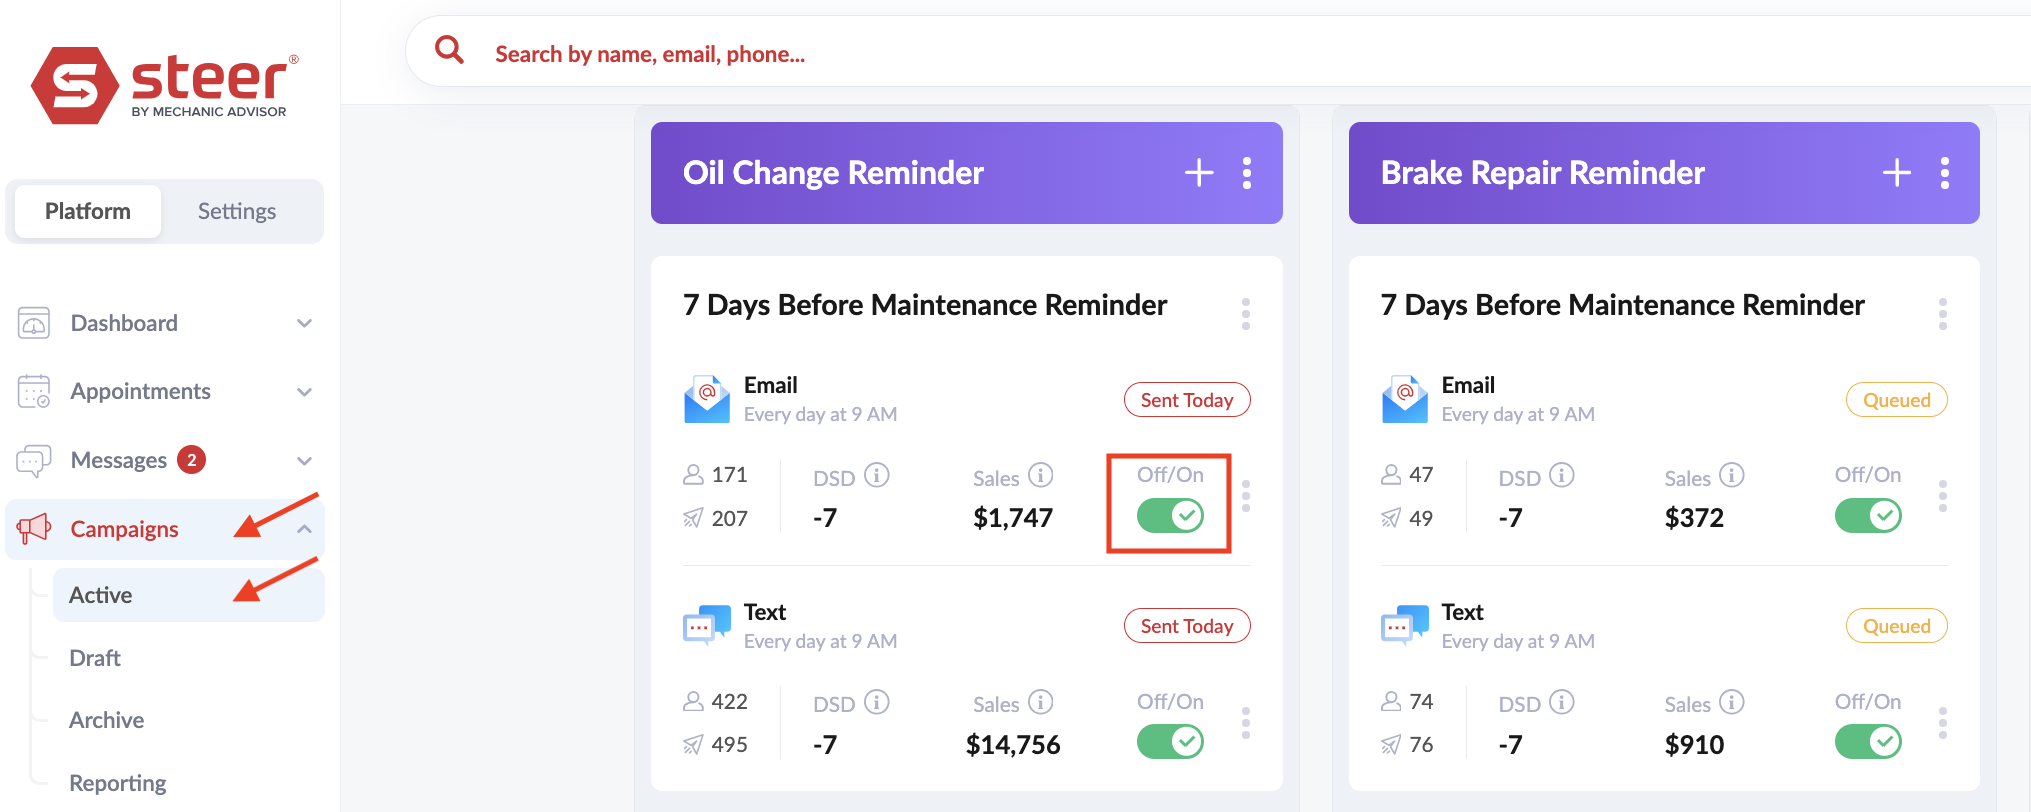Select the Appointments calendar icon
The image size is (2031, 812).
(x=34, y=391)
